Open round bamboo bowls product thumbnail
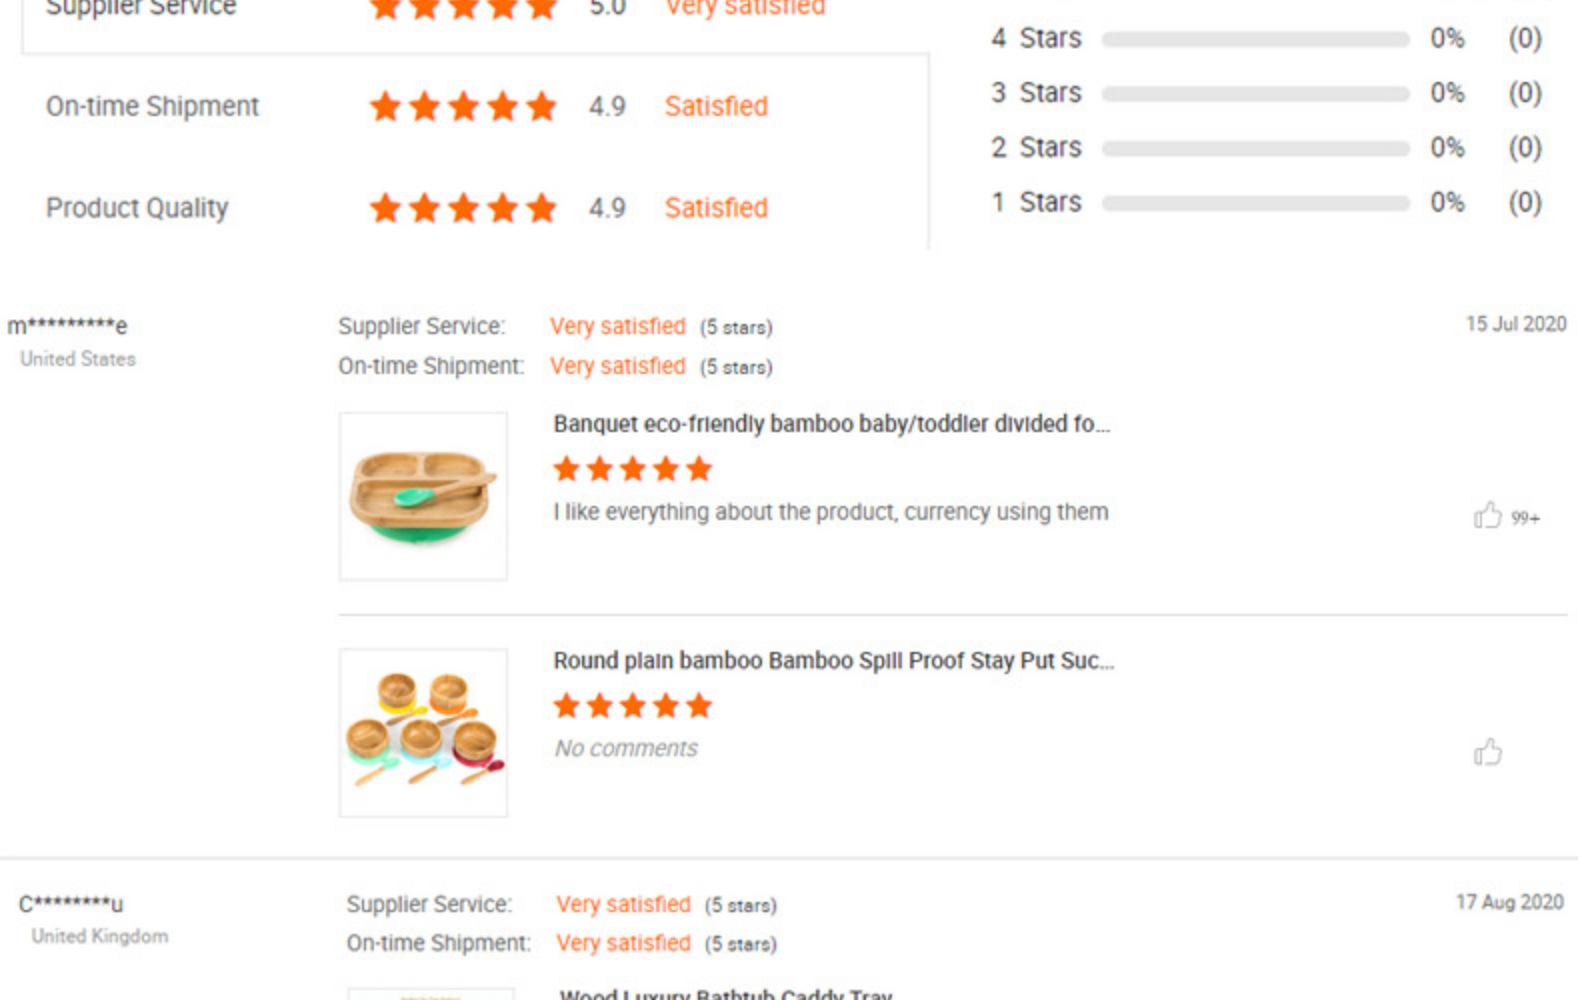 pos(423,733)
